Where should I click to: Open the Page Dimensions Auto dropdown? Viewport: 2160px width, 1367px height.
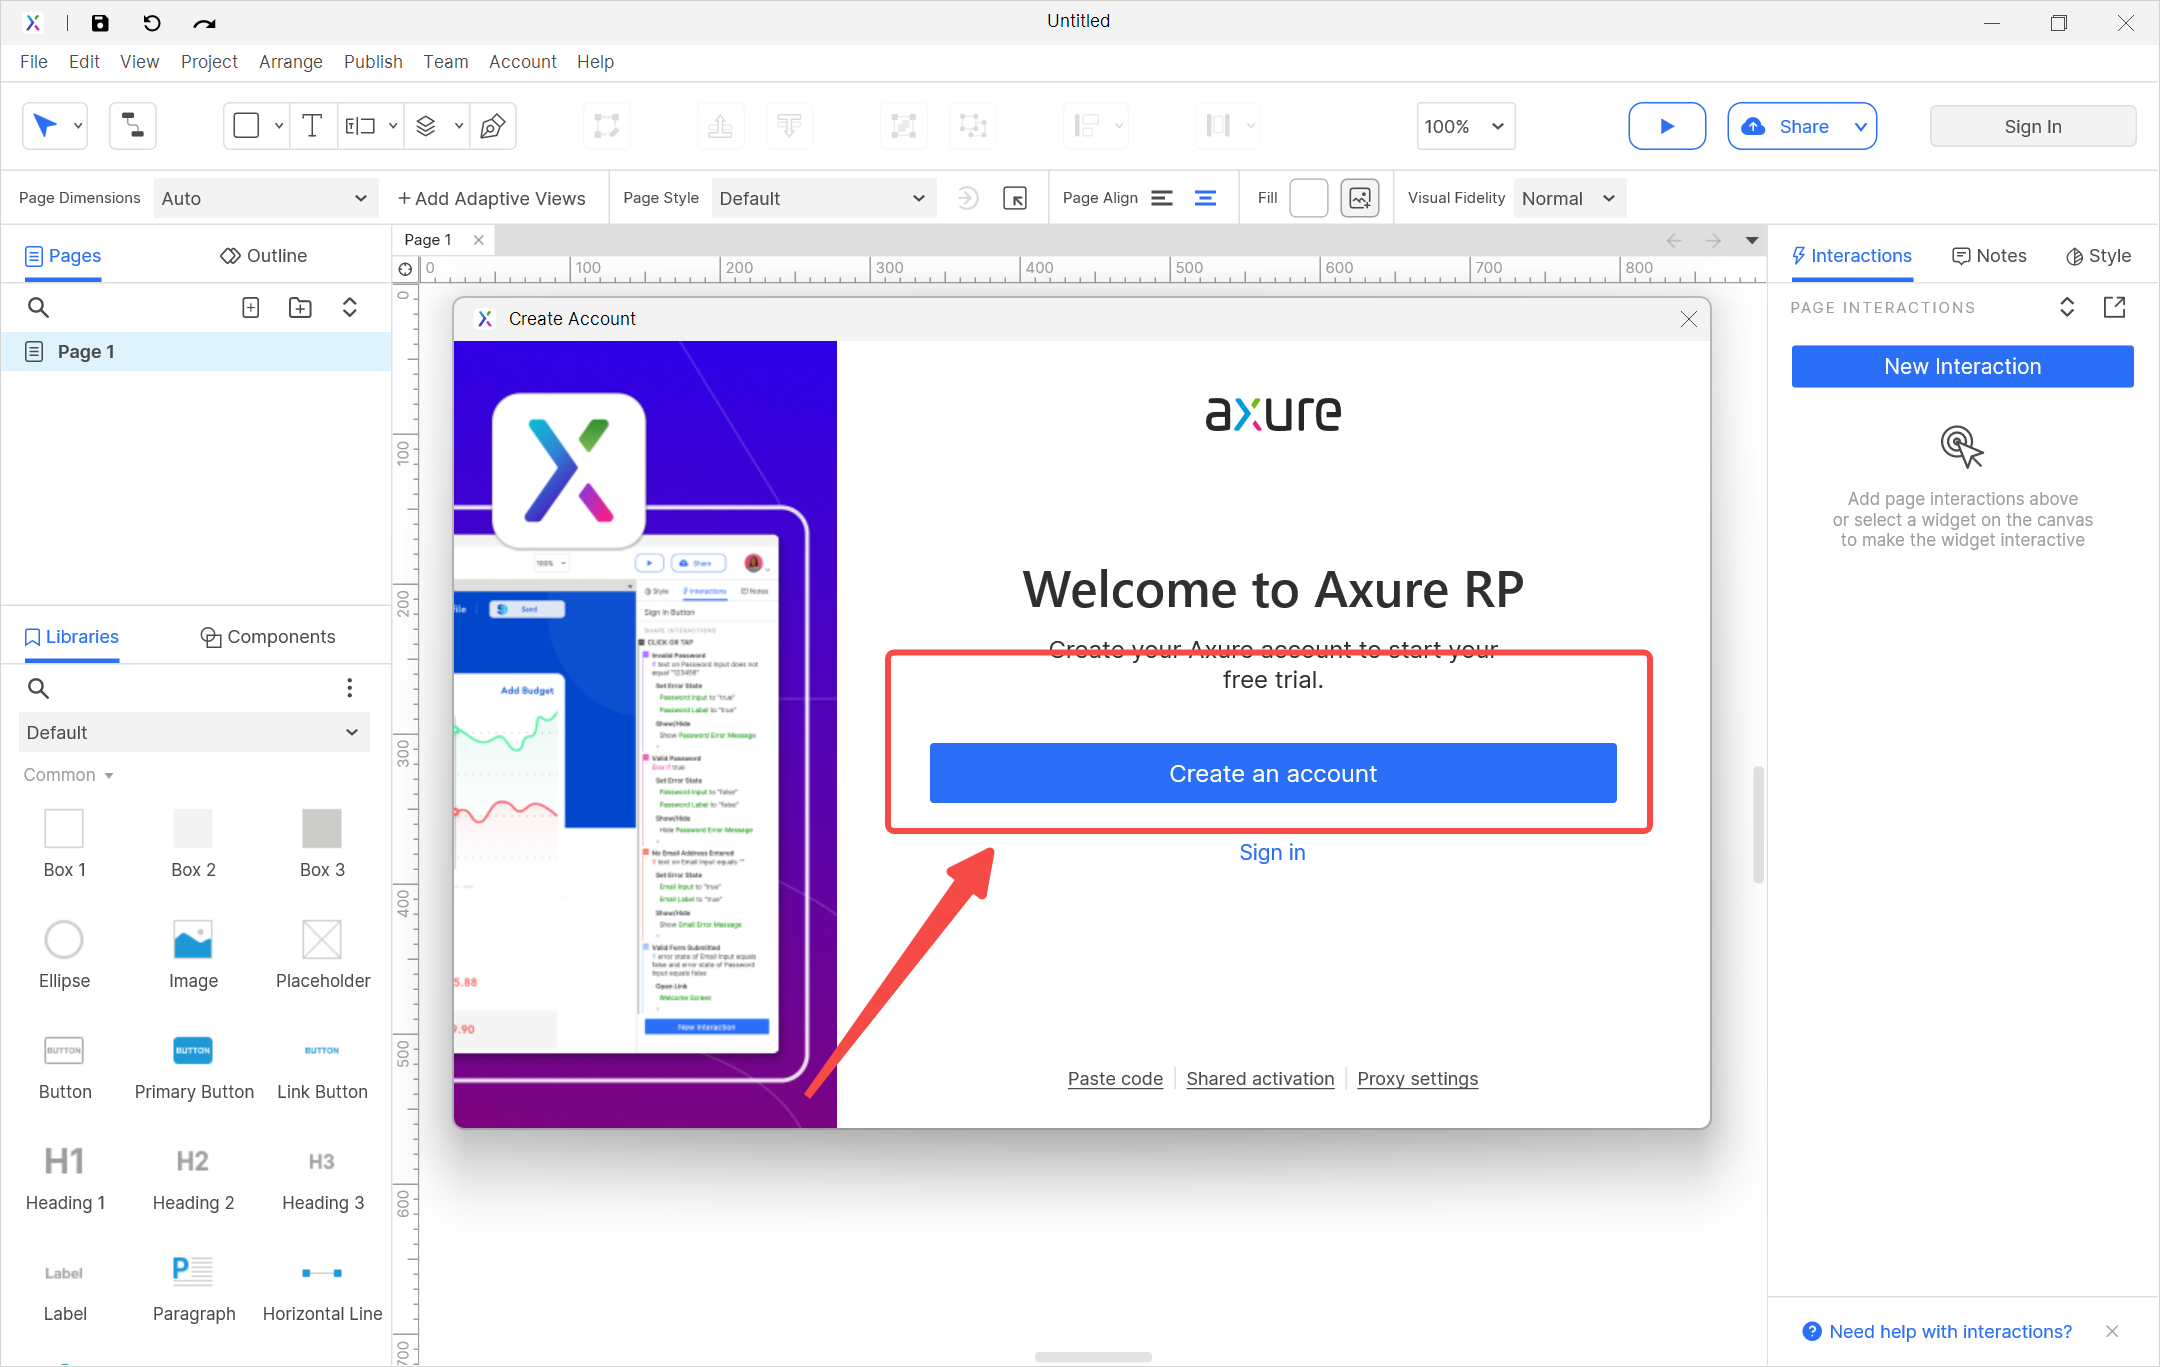[x=266, y=198]
